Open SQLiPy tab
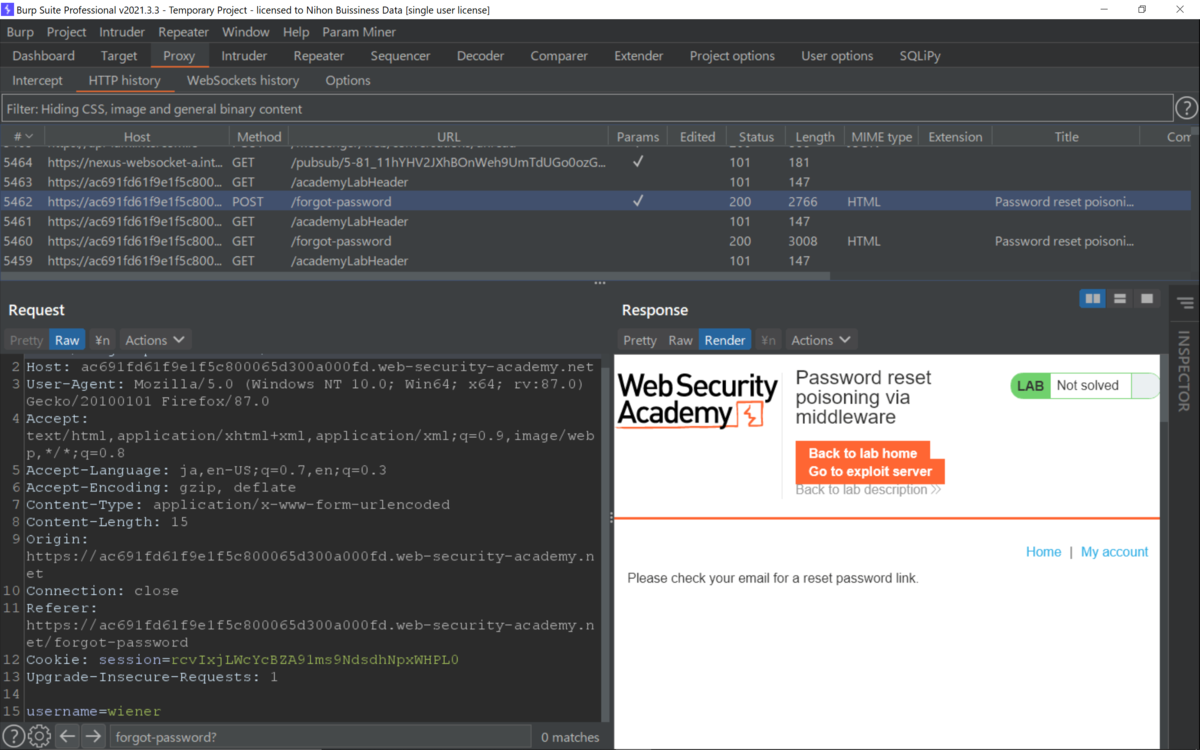Viewport: 1200px width, 750px height. click(919, 56)
